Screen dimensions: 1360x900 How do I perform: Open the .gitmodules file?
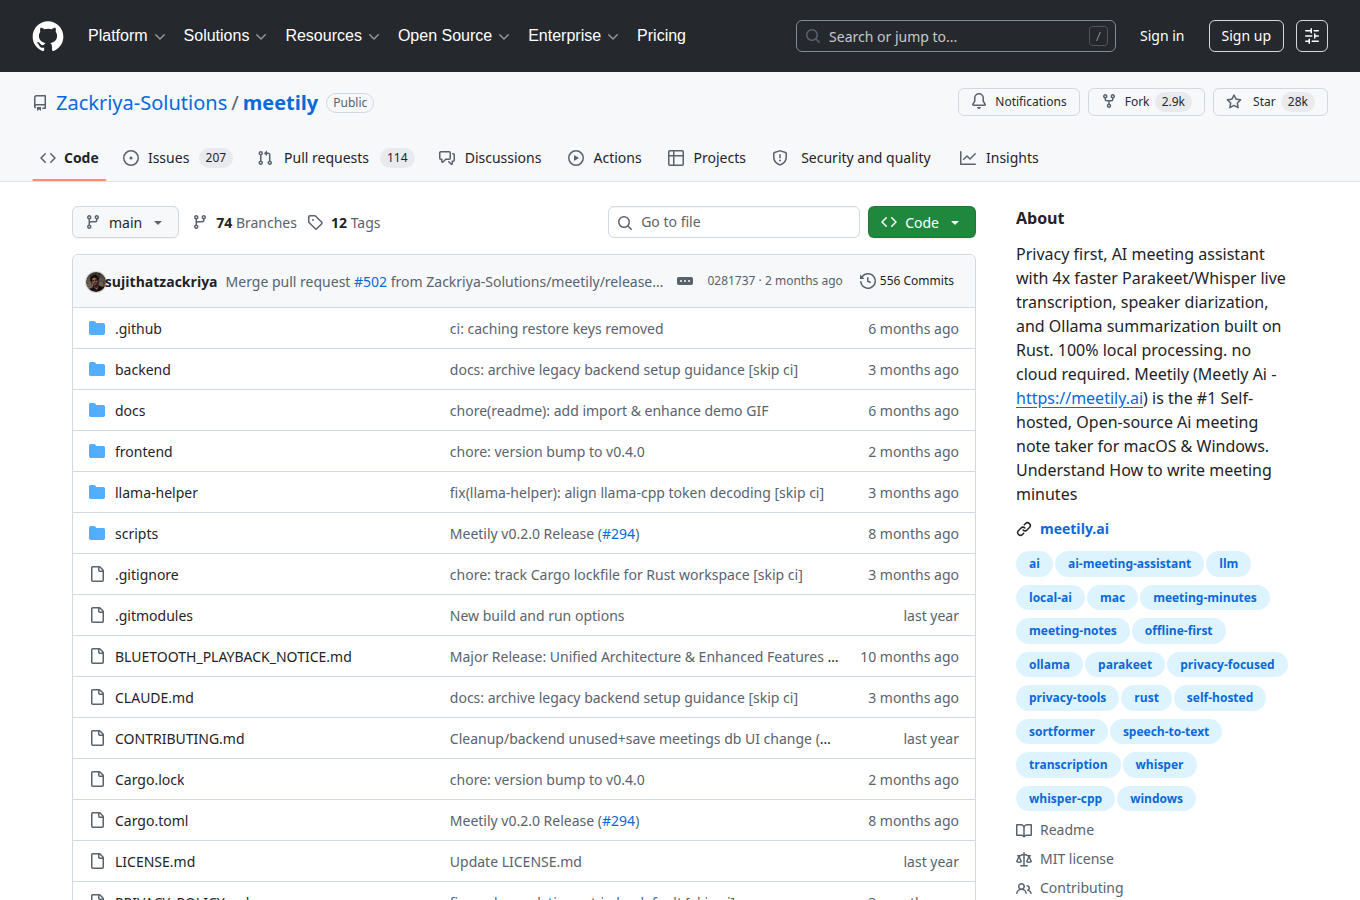[x=154, y=616]
